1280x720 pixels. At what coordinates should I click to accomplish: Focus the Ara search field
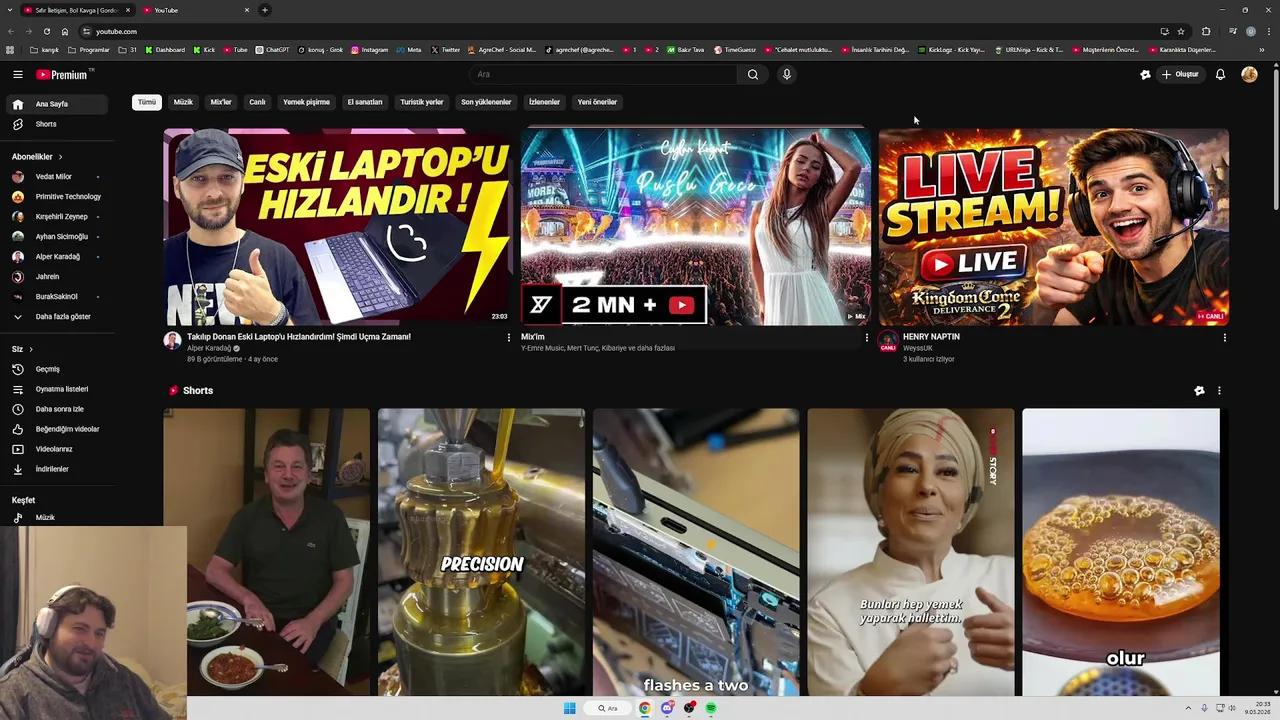click(603, 74)
